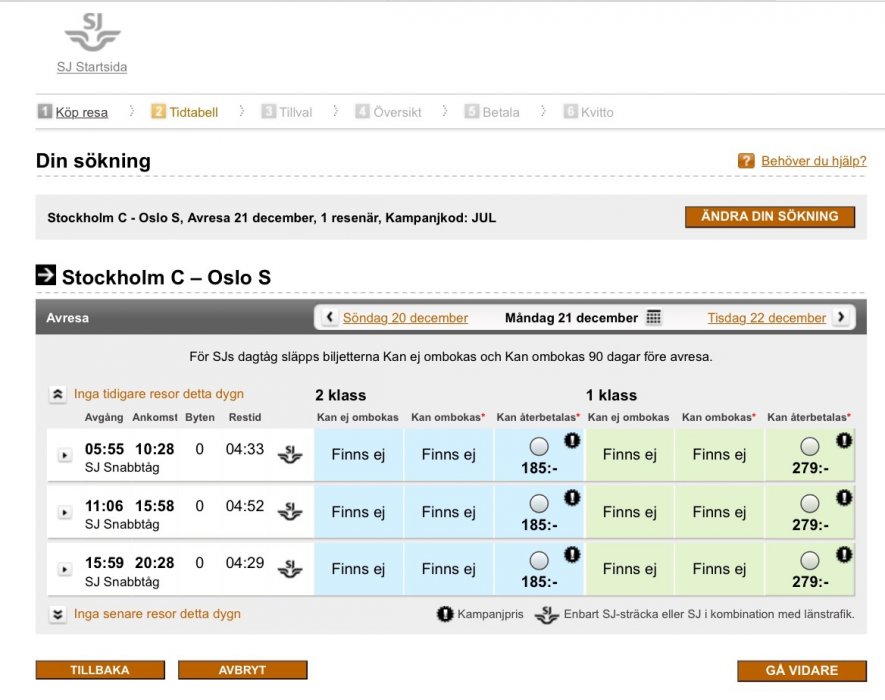Click the SJ train logo for 11:06 departure
Screen dimensions: 885x700
(289, 512)
